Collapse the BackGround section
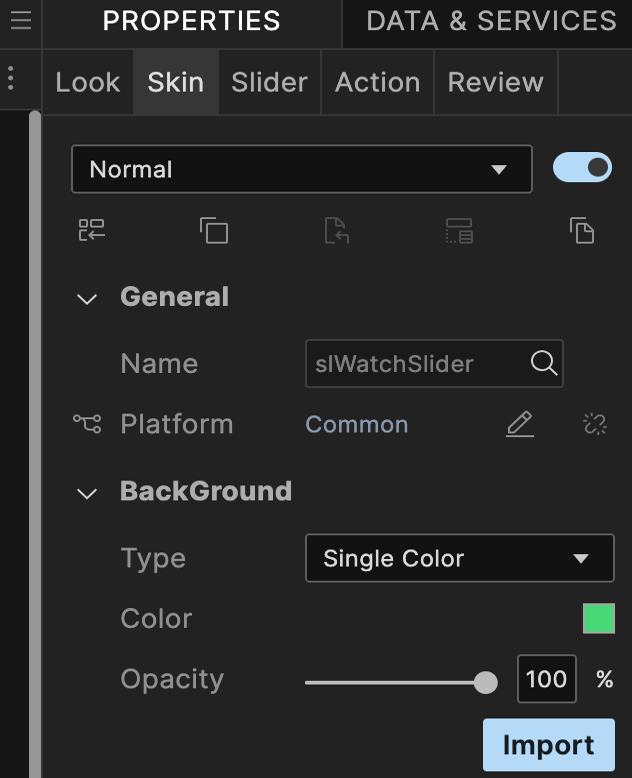 pyautogui.click(x=88, y=492)
